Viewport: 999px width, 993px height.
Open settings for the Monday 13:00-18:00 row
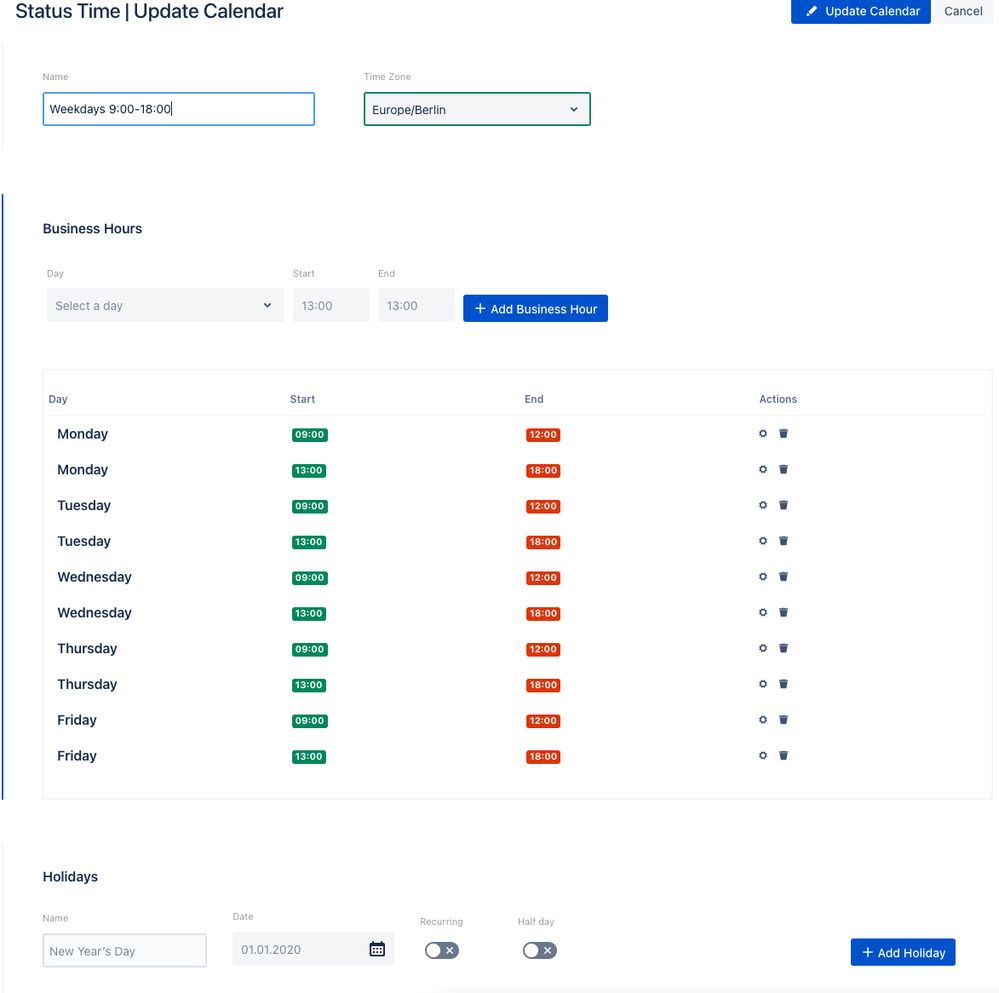(x=763, y=469)
